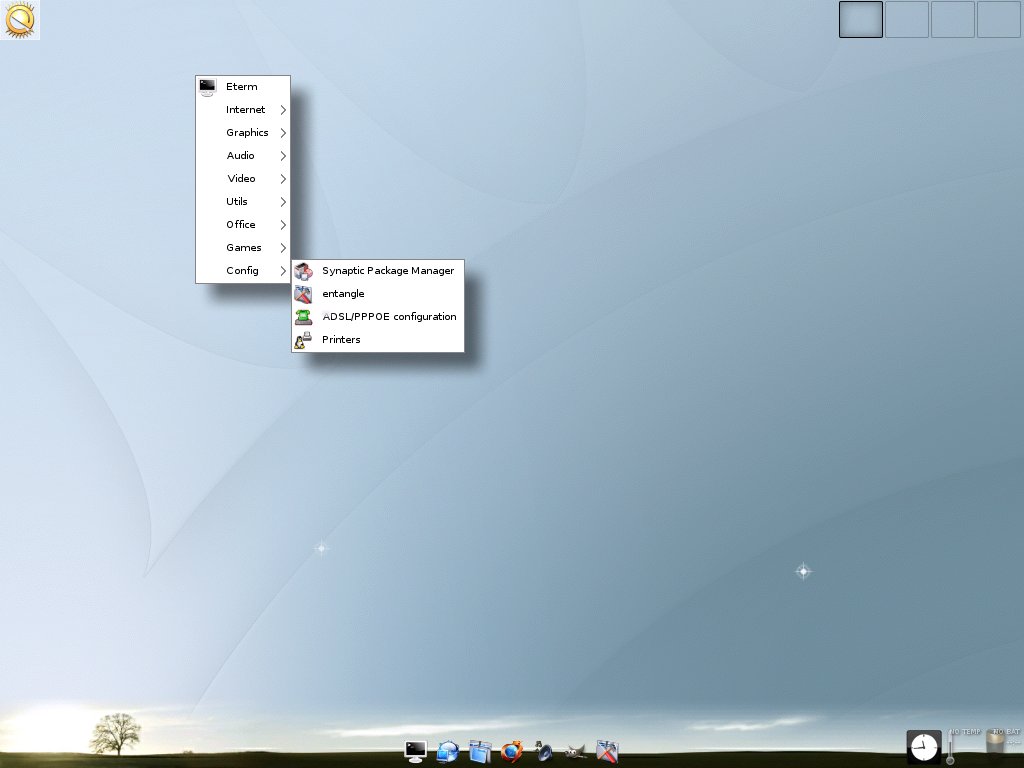Click the analog clock gadget
Image resolution: width=1024 pixels, height=768 pixels.
click(x=924, y=746)
